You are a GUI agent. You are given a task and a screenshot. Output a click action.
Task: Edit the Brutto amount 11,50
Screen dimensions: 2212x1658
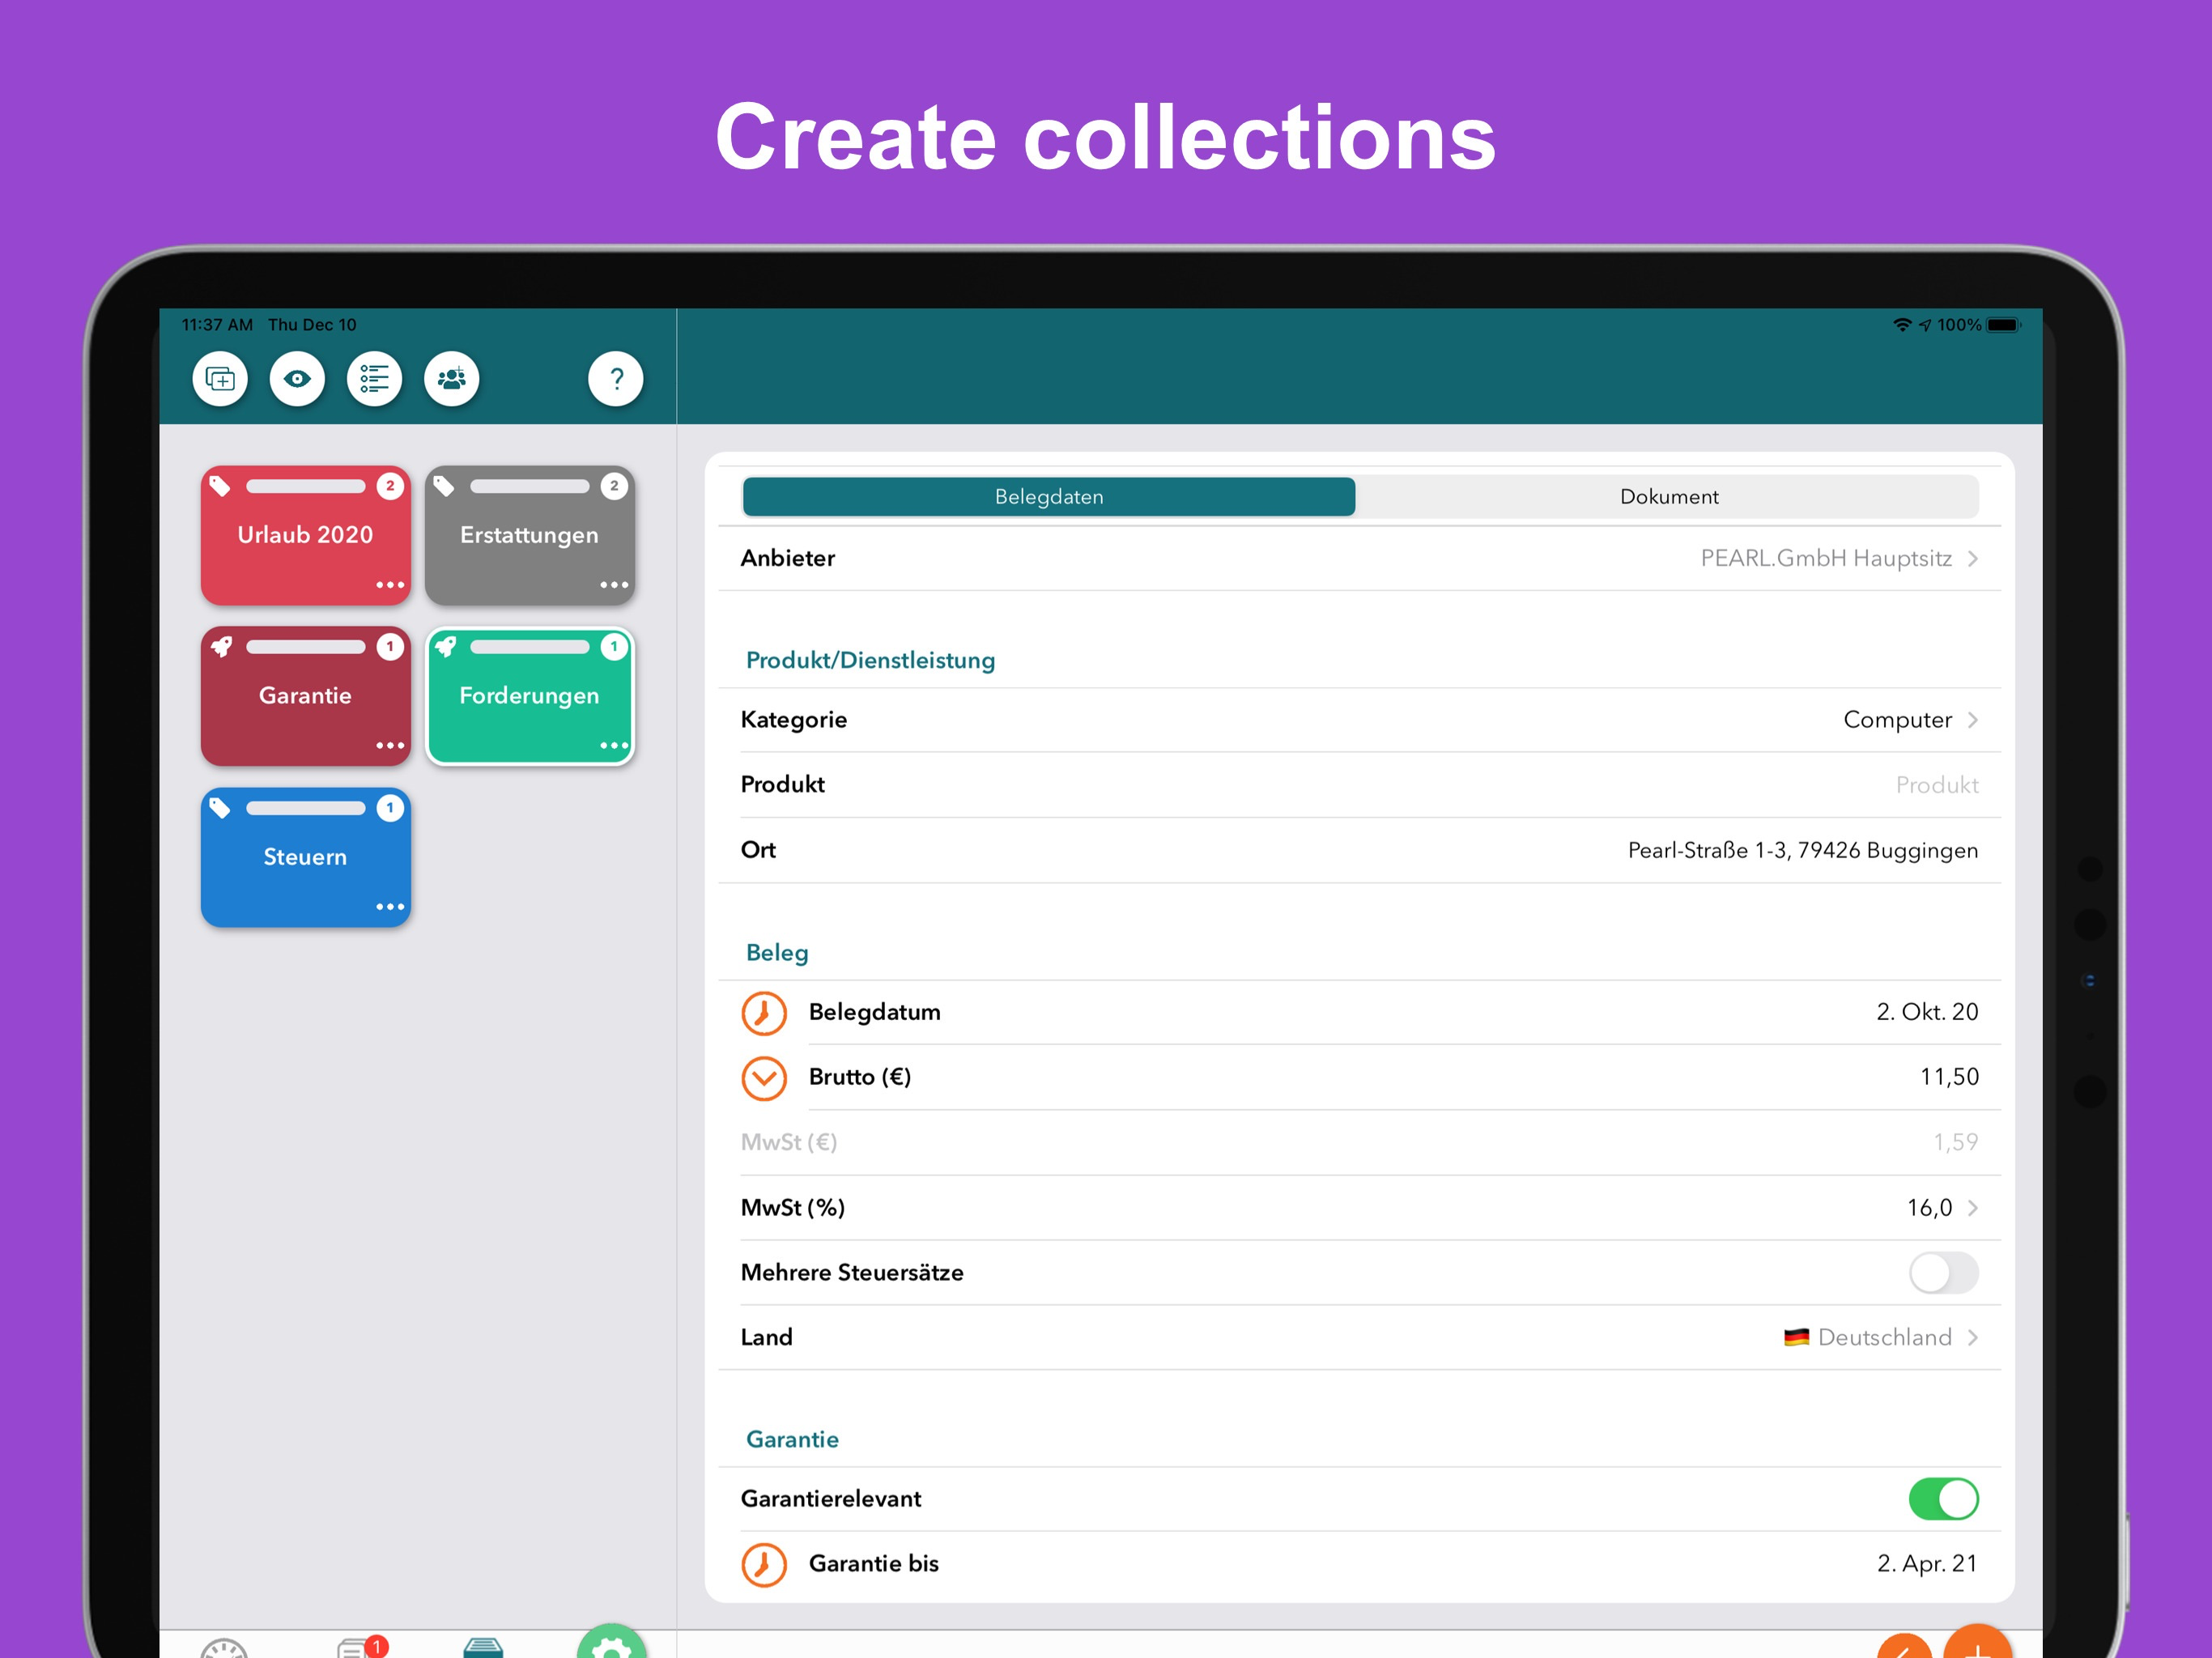1949,1077
